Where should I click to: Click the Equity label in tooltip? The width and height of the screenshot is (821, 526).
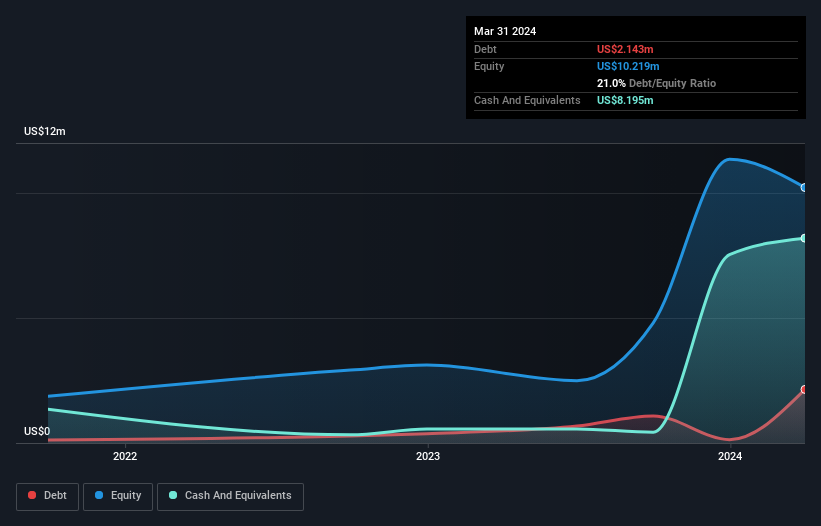pyautogui.click(x=489, y=66)
